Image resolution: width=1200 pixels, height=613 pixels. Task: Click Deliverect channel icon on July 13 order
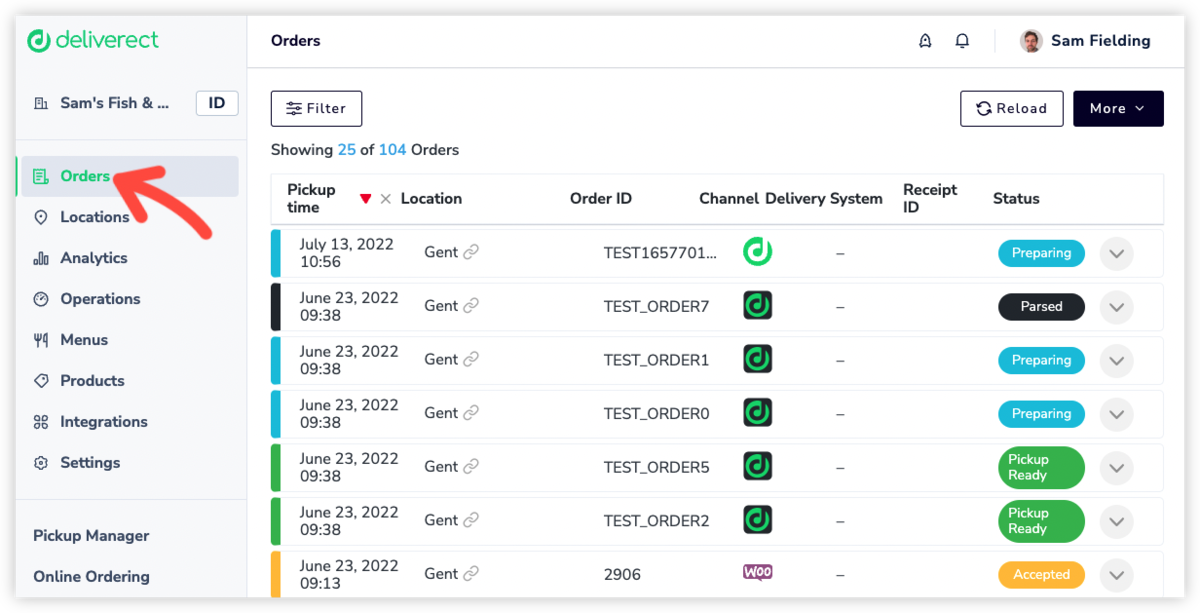pos(757,252)
